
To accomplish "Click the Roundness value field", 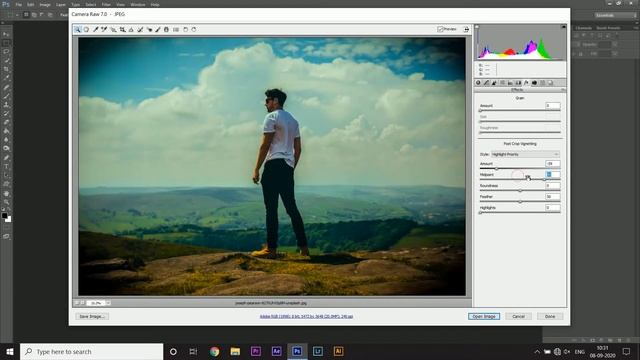I will (x=553, y=185).
